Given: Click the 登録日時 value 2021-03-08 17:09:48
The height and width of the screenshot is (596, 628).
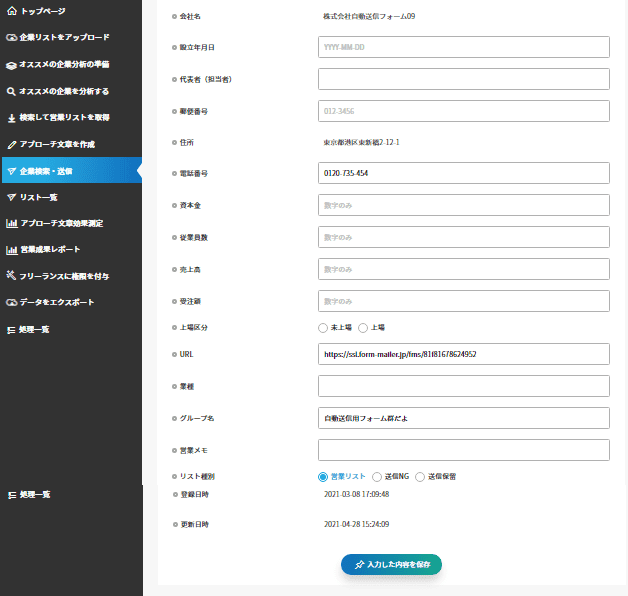Looking at the screenshot, I should tap(356, 494).
